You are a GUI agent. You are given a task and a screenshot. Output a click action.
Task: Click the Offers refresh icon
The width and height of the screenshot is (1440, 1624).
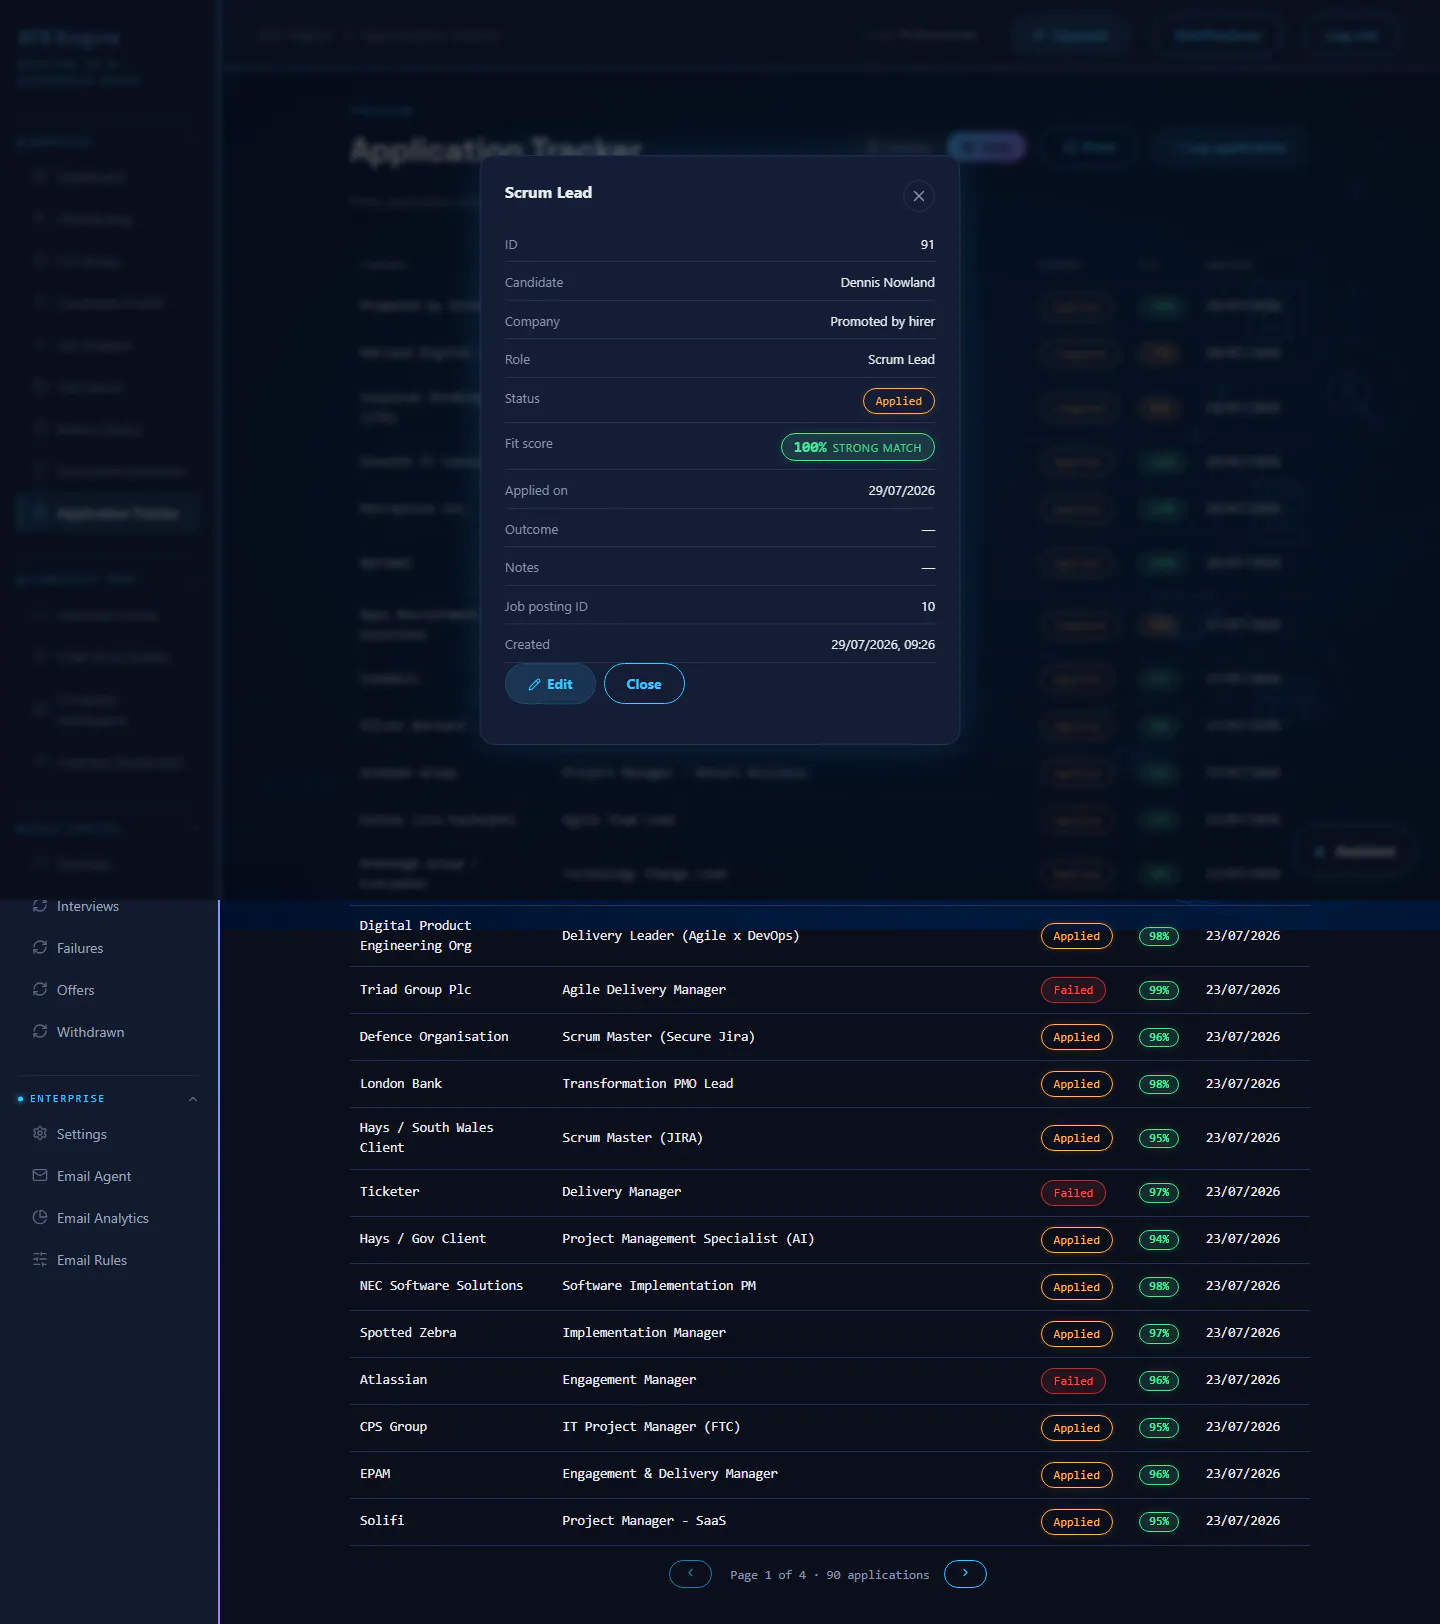pyautogui.click(x=40, y=989)
